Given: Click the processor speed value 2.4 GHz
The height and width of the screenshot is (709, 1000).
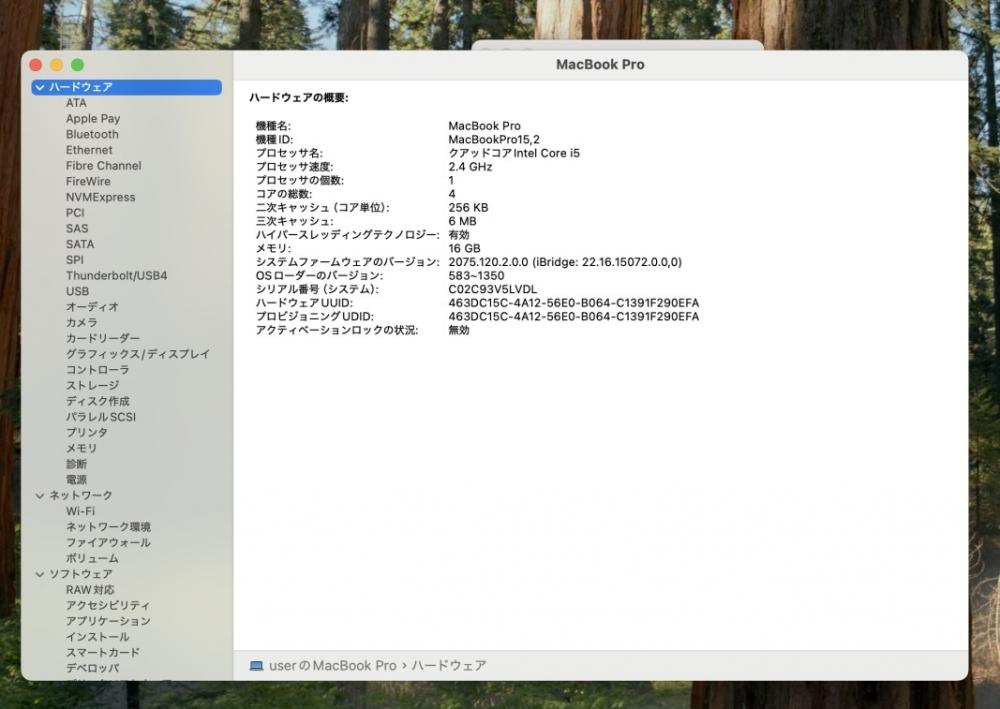Looking at the screenshot, I should tap(470, 167).
